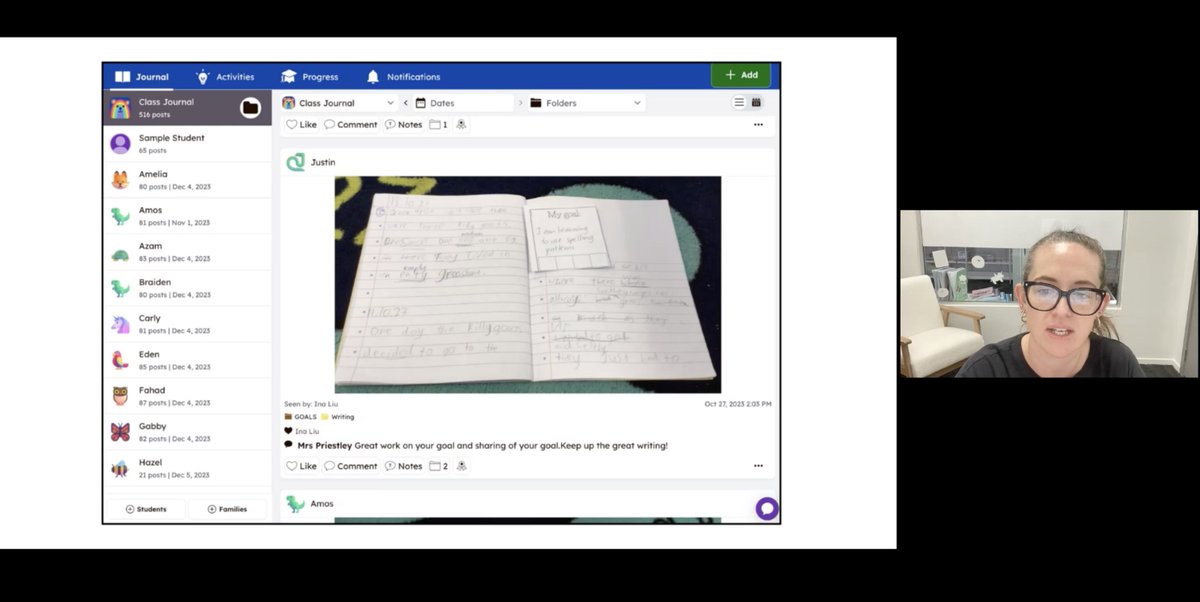Viewport: 1200px width, 602px height.
Task: Click Gabby's butterfly avatar icon
Action: click(120, 432)
